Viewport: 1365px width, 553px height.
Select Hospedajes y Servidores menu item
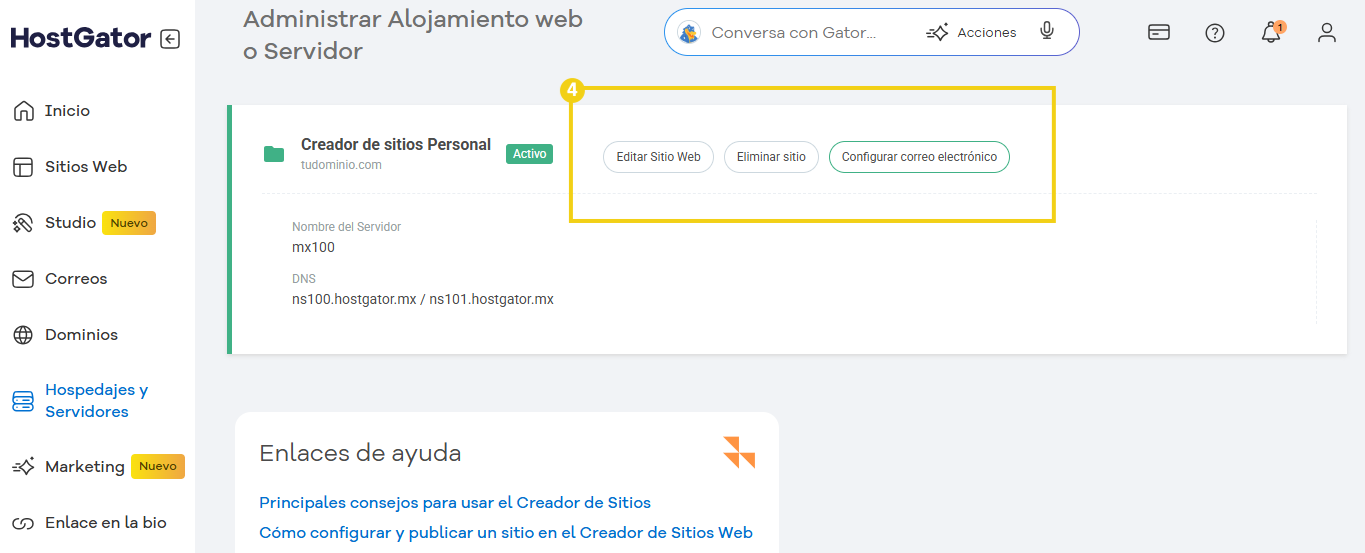point(96,401)
